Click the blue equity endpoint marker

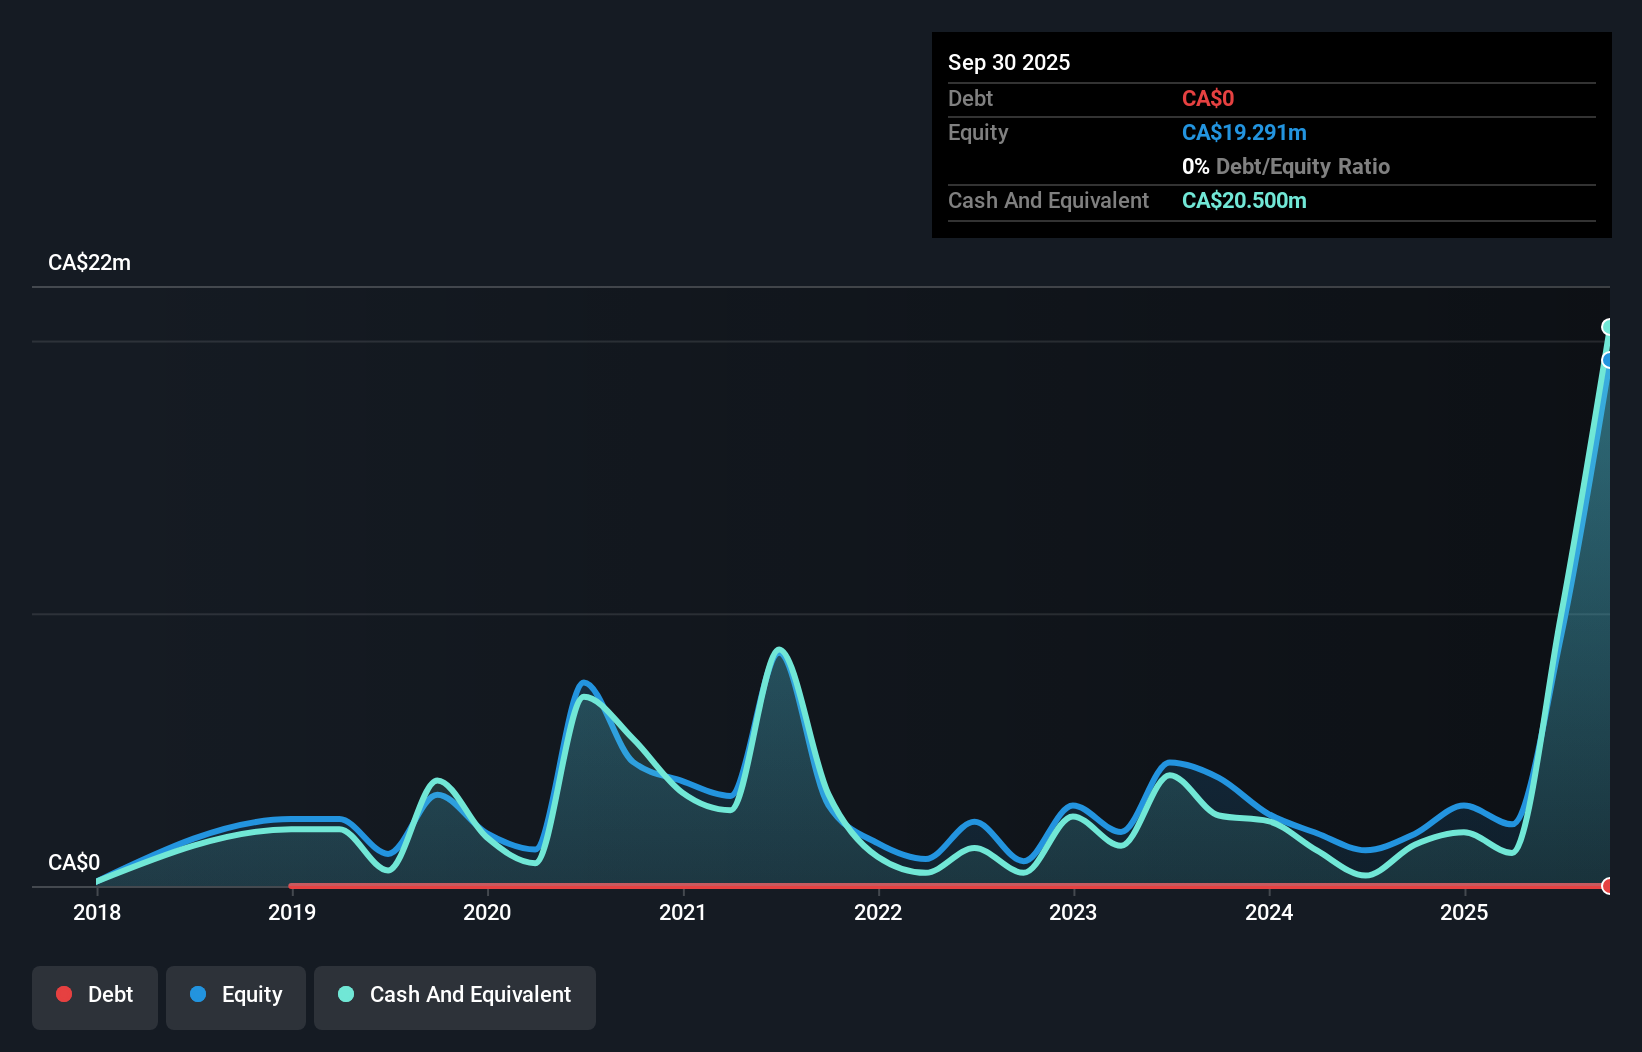(x=1608, y=360)
